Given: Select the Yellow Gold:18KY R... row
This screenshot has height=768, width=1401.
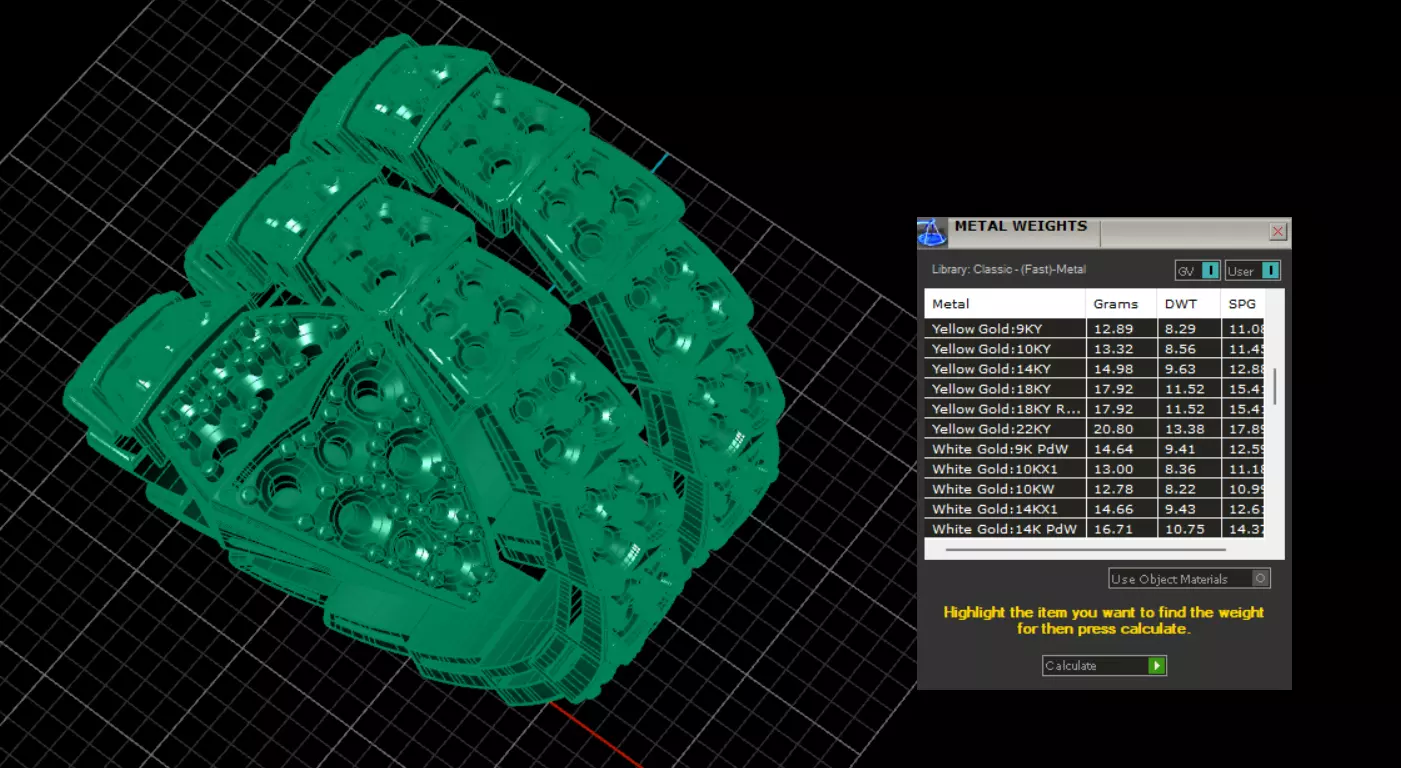Looking at the screenshot, I should tap(1094, 409).
